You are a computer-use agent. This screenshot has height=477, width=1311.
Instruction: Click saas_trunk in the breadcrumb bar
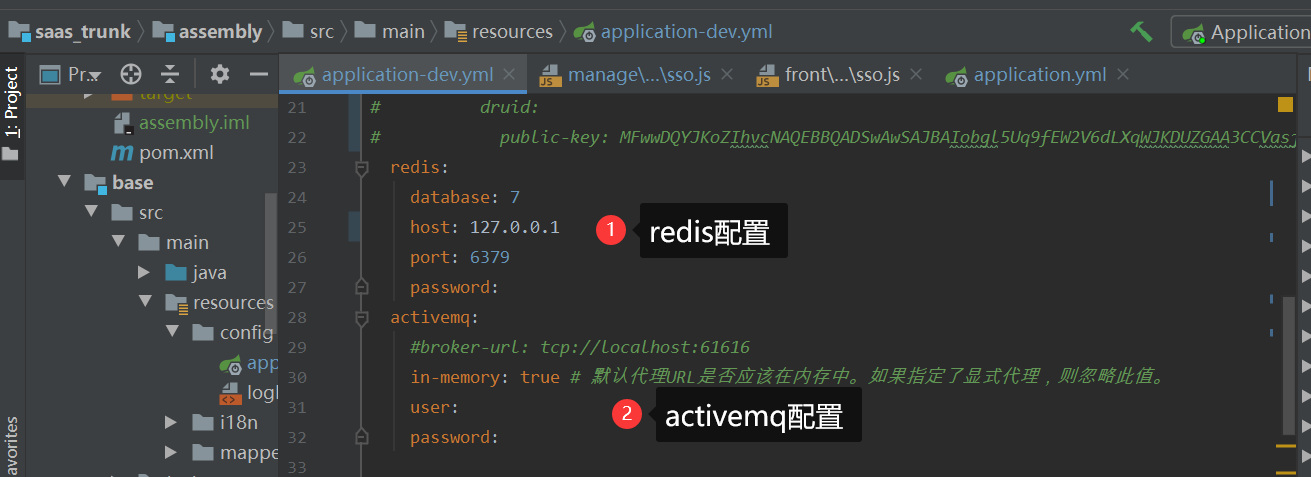[x=70, y=32]
